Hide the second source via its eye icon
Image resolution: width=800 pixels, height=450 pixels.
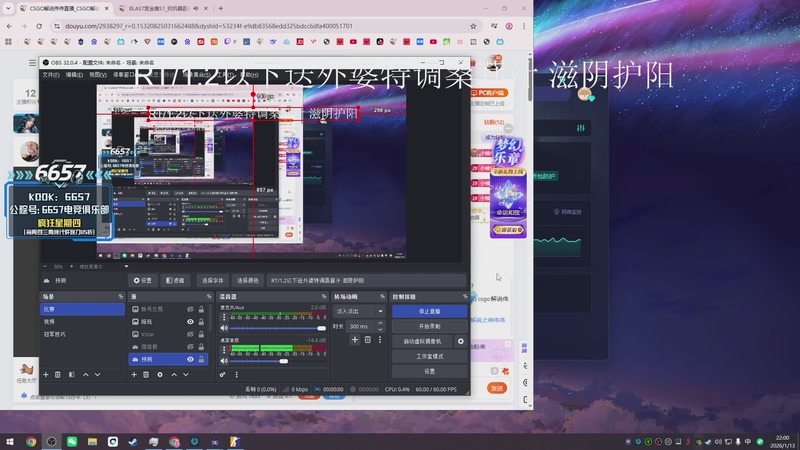tap(190, 322)
